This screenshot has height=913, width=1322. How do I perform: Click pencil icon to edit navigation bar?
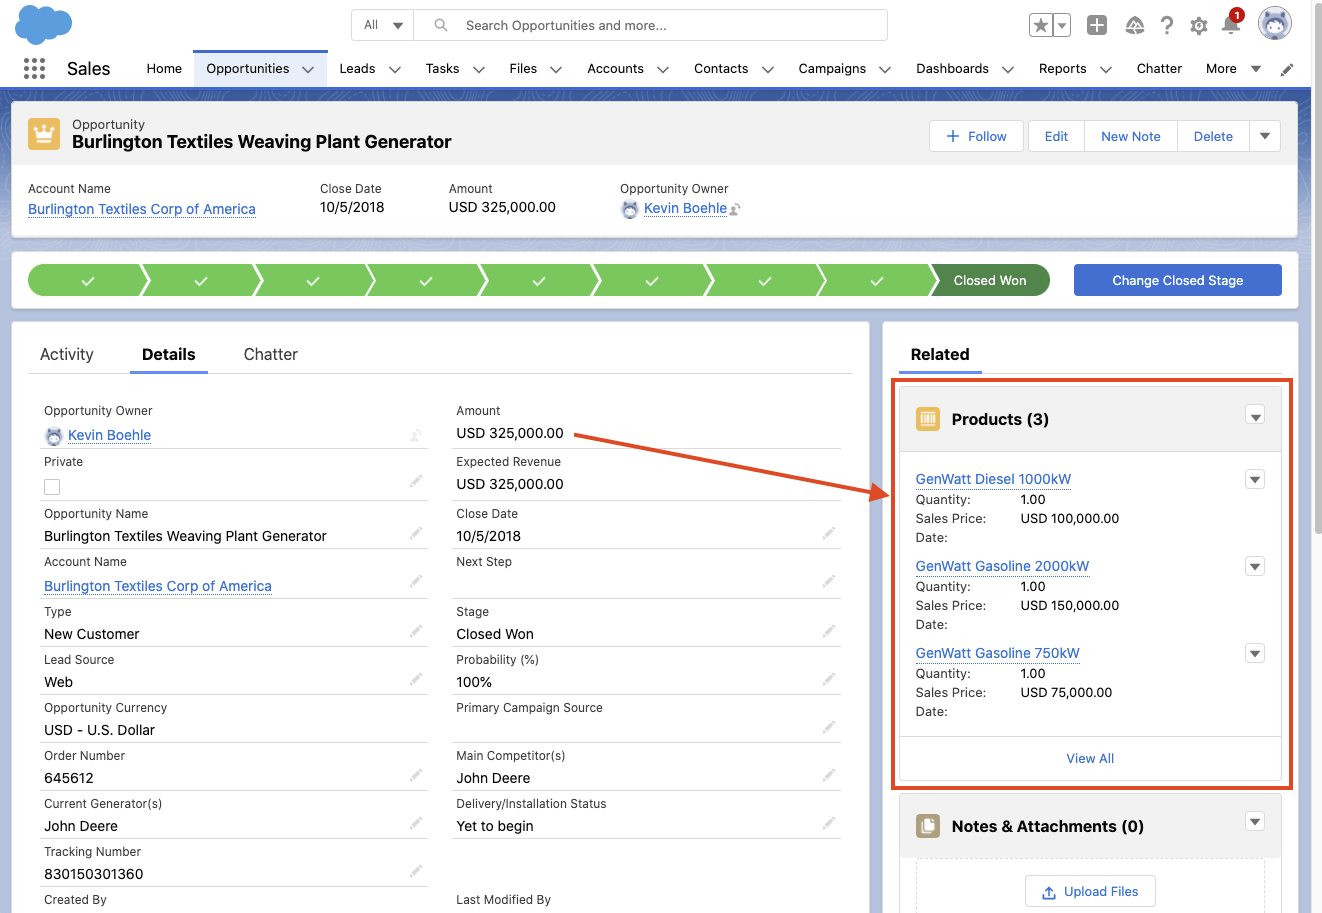(1287, 69)
